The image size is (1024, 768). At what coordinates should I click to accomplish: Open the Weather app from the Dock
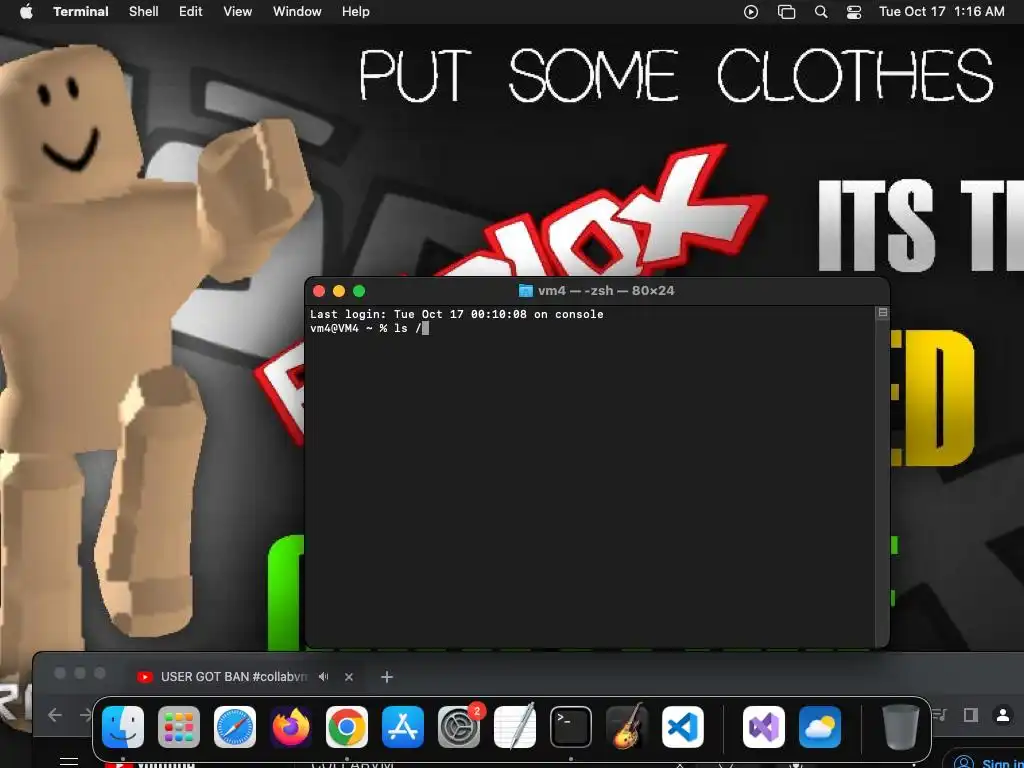pos(820,727)
